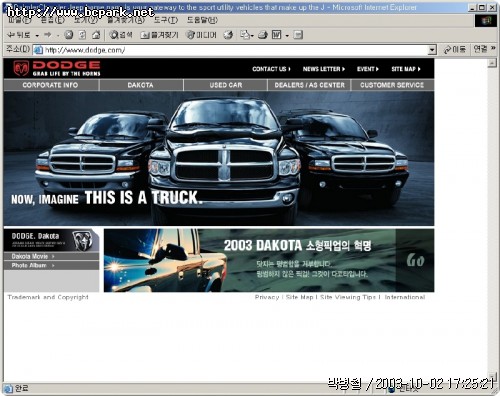Print the page with Print icon
Screen dimensions: 500x396
263,35
